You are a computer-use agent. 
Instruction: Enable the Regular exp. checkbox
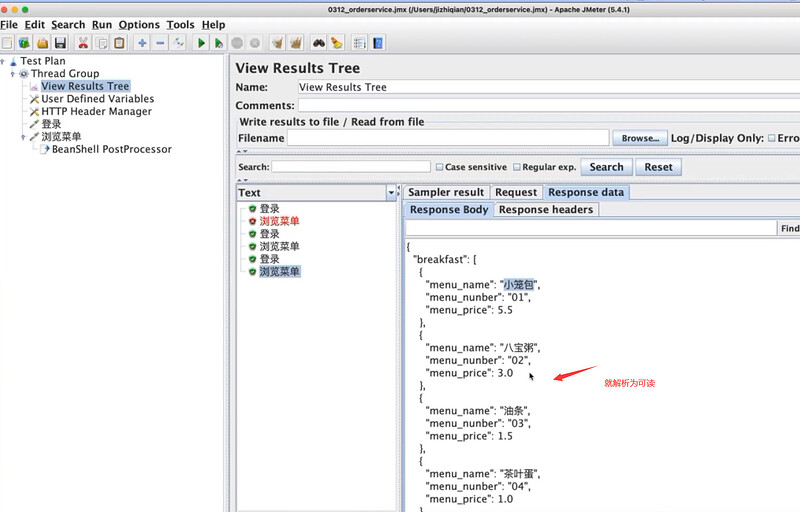[x=517, y=167]
